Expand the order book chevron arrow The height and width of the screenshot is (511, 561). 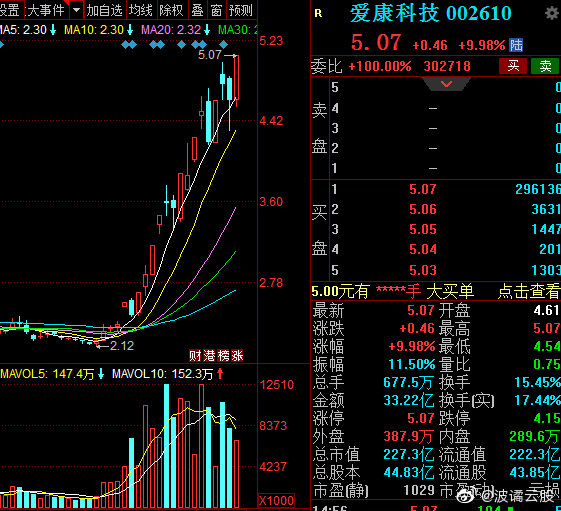click(447, 84)
